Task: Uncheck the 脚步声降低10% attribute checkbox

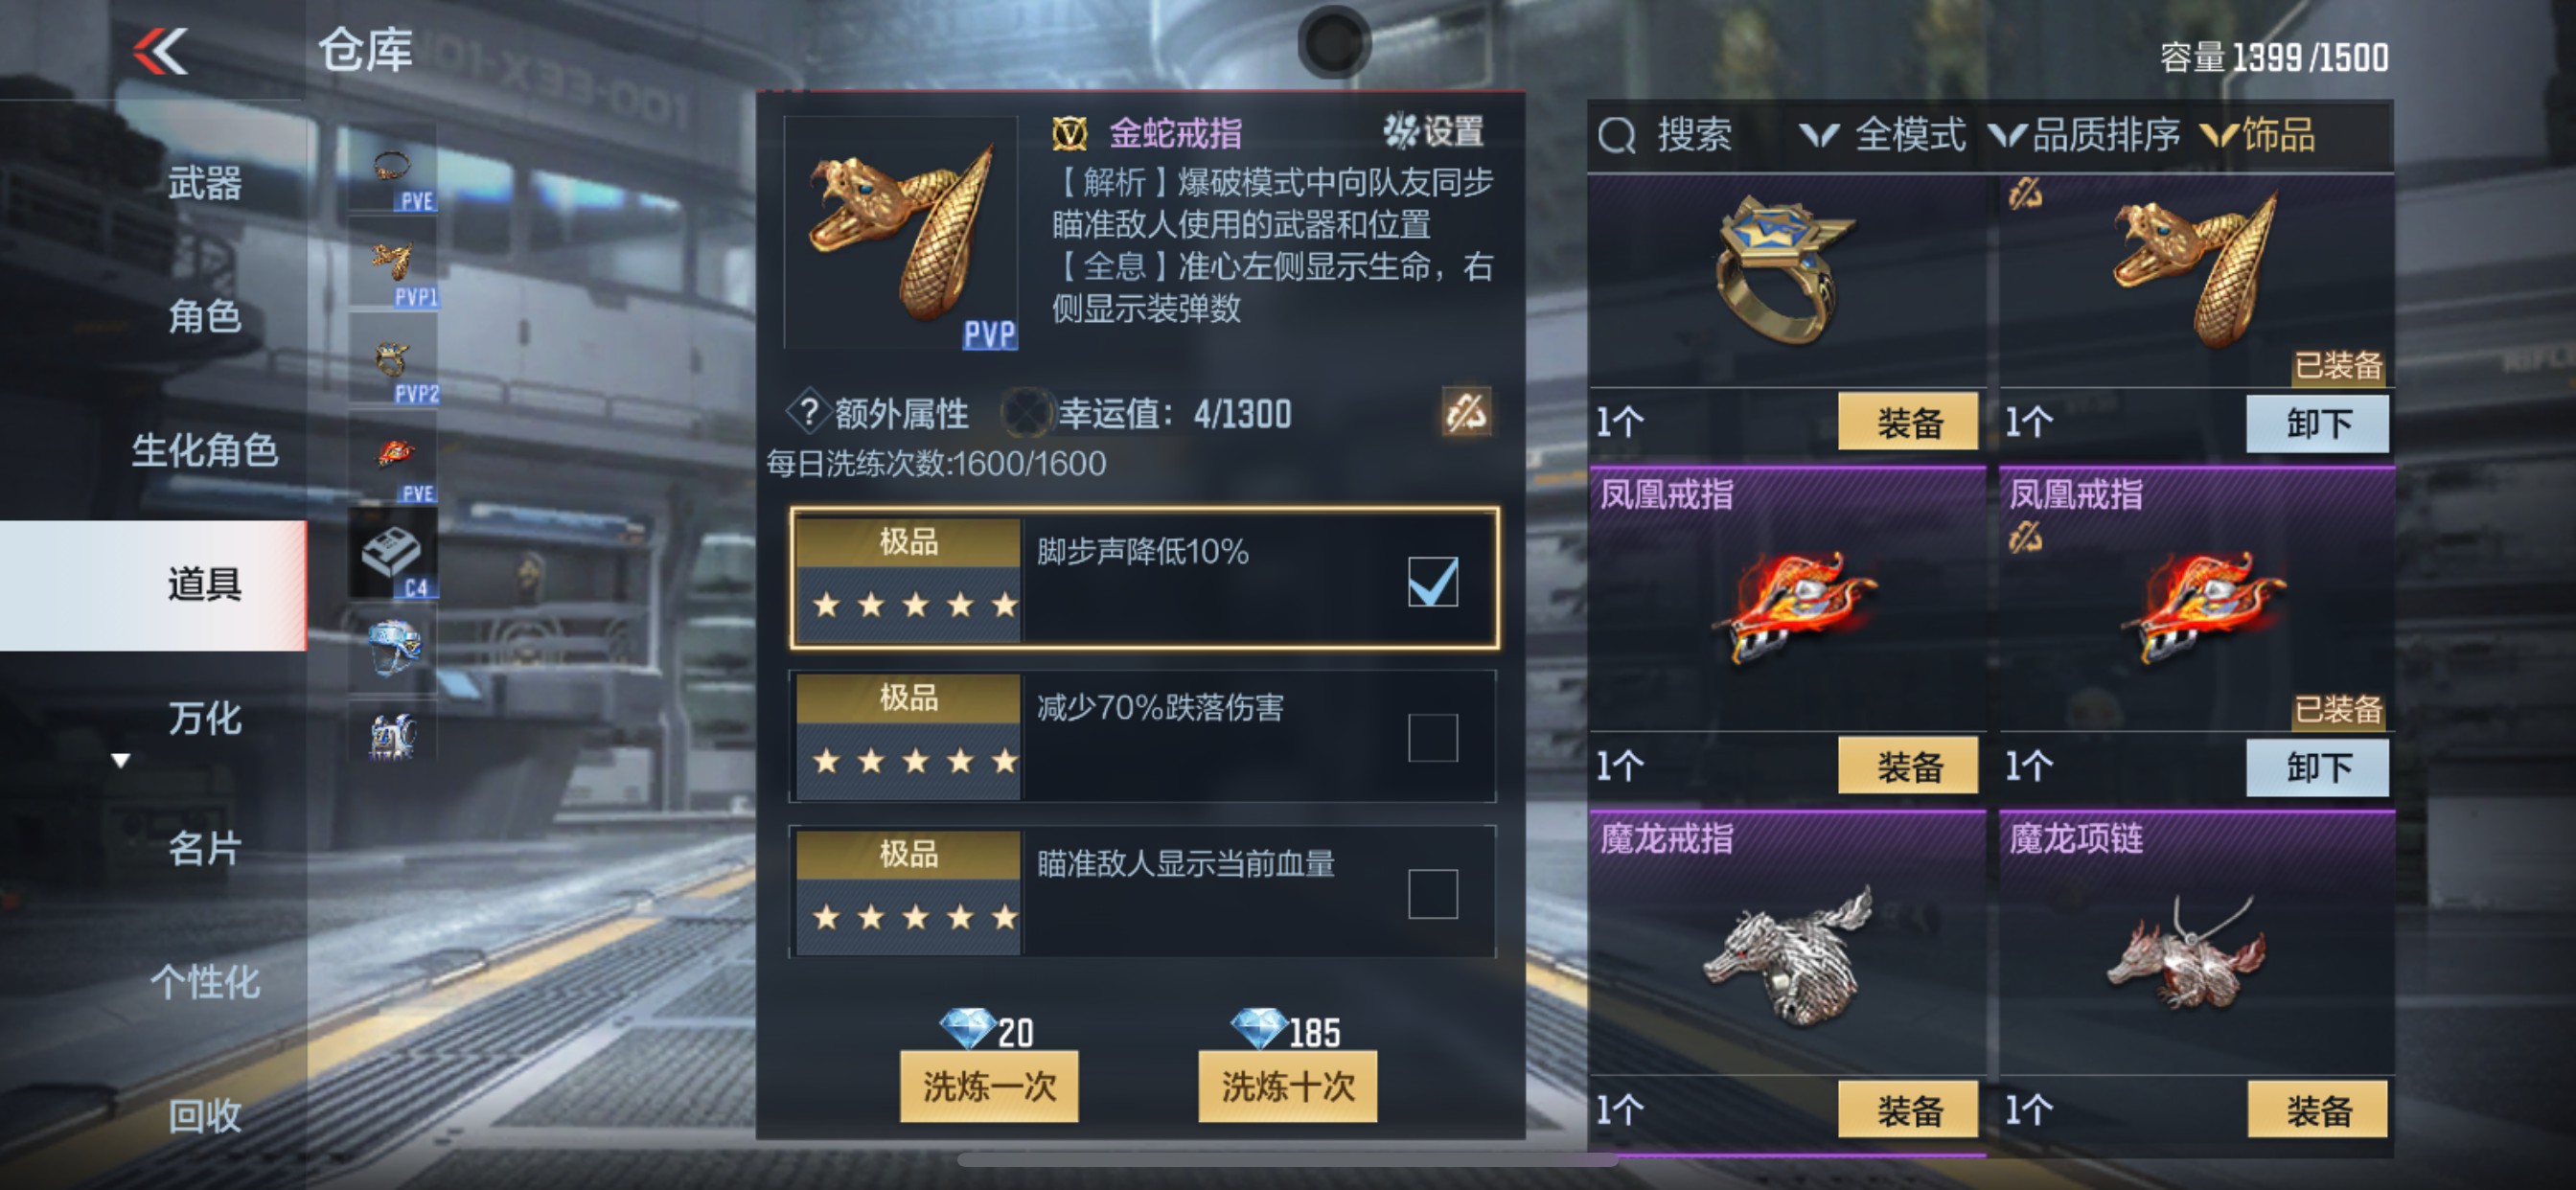Action: click(1432, 581)
